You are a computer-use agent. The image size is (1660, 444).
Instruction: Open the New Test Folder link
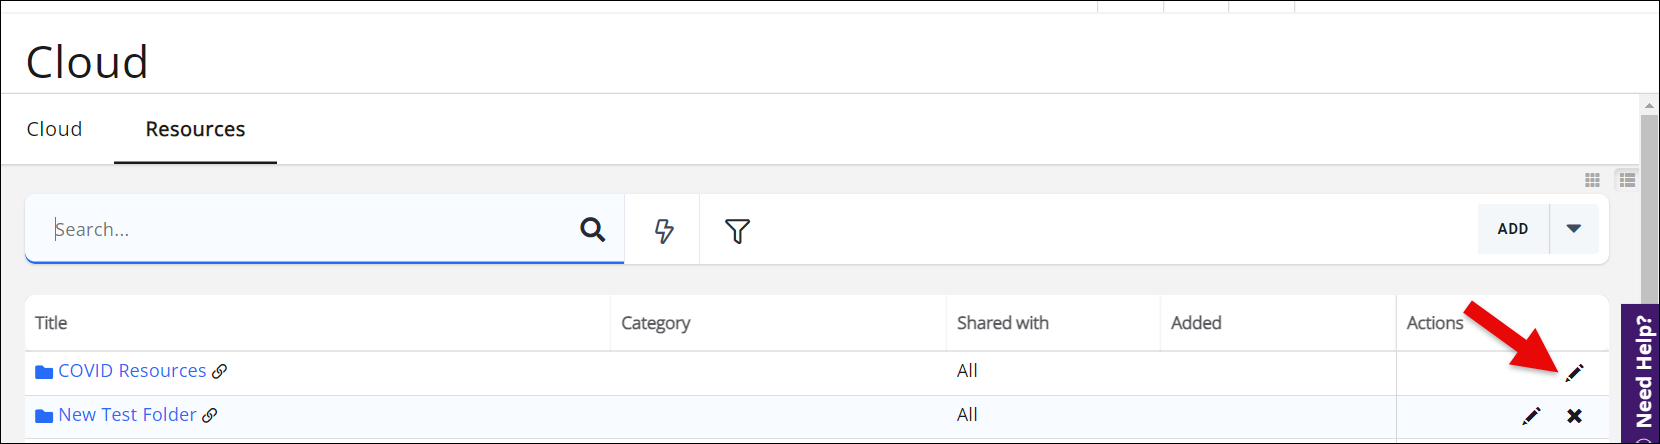point(127,415)
